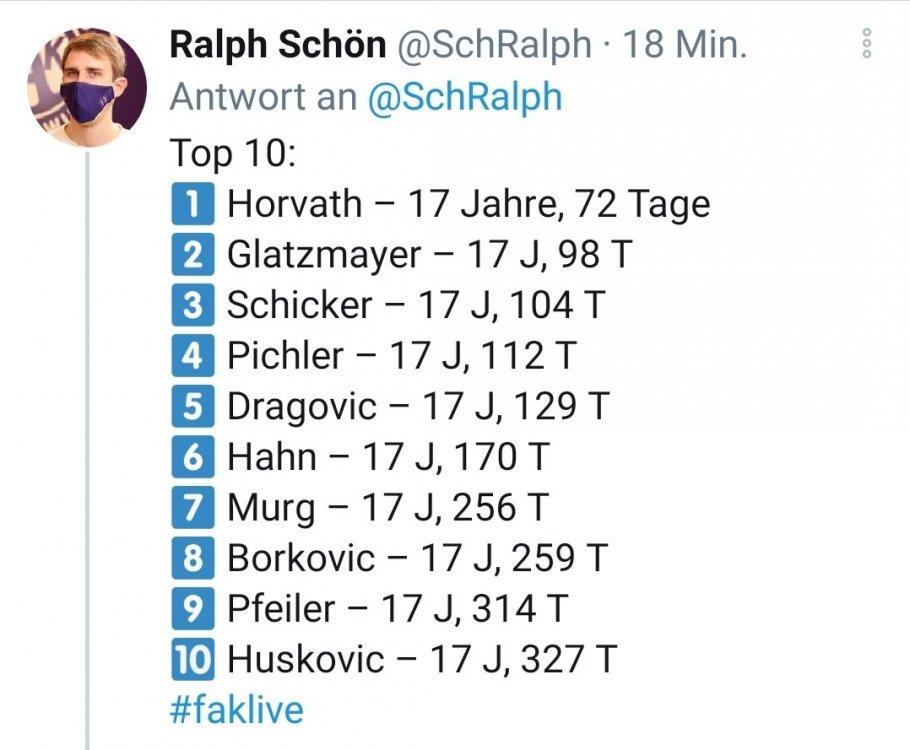This screenshot has width=910, height=750.
Task: Open the blue @SchRalph reply mention
Action: click(x=465, y=96)
